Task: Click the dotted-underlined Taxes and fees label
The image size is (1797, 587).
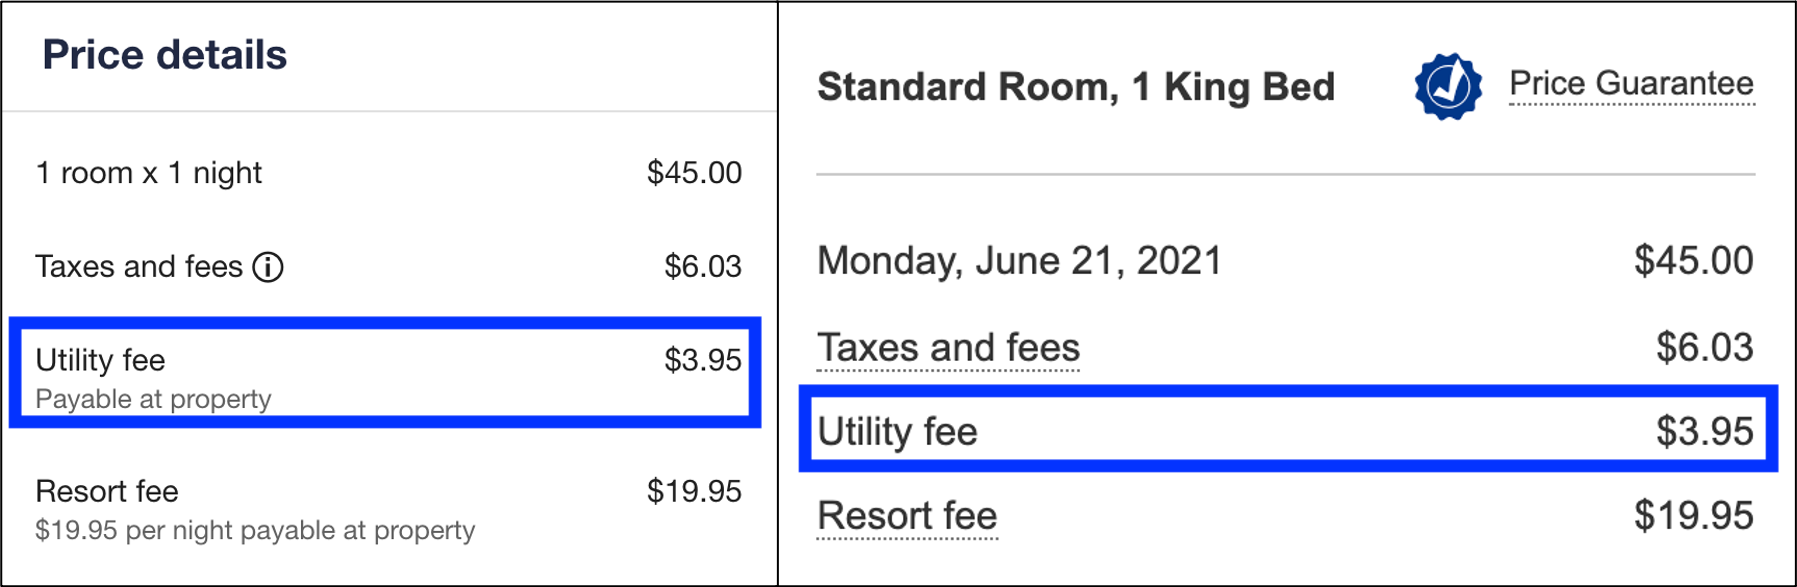Action: click(948, 348)
